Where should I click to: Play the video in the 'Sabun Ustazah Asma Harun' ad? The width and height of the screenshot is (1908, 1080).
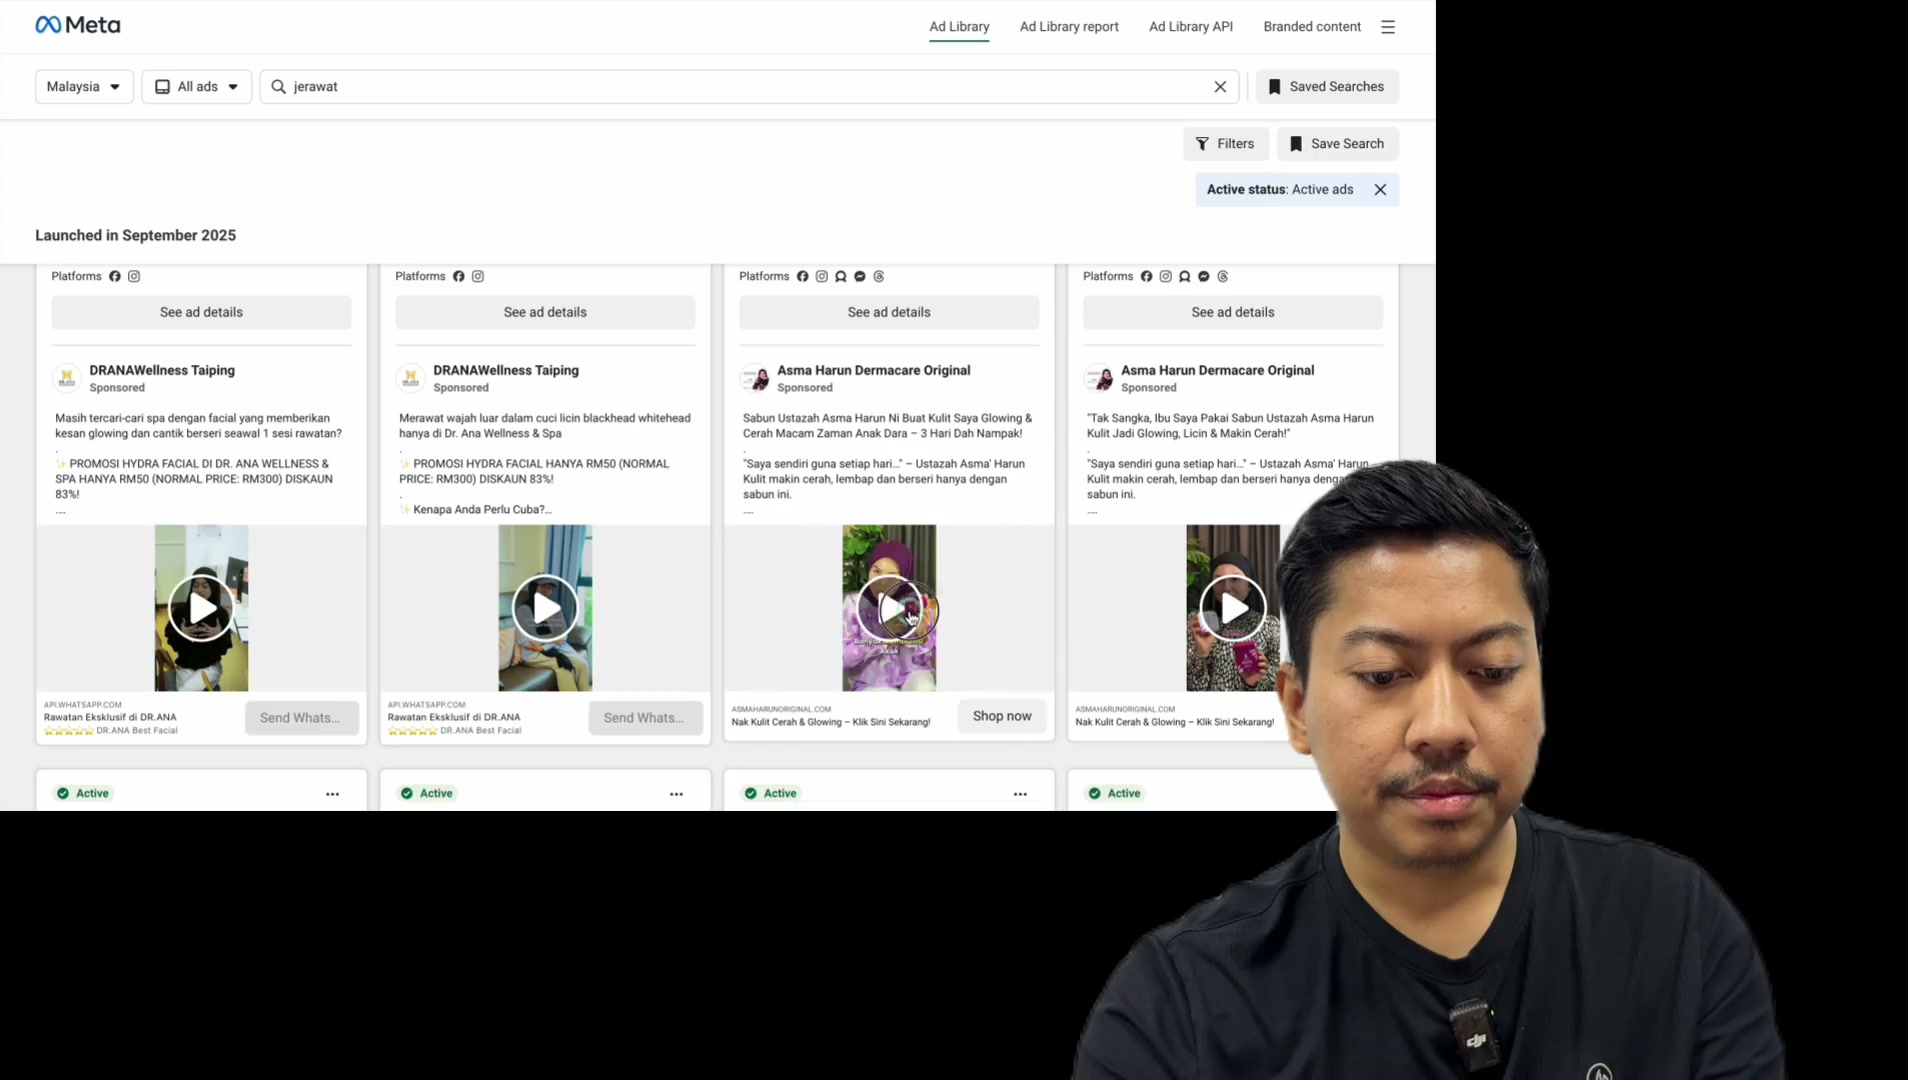889,608
